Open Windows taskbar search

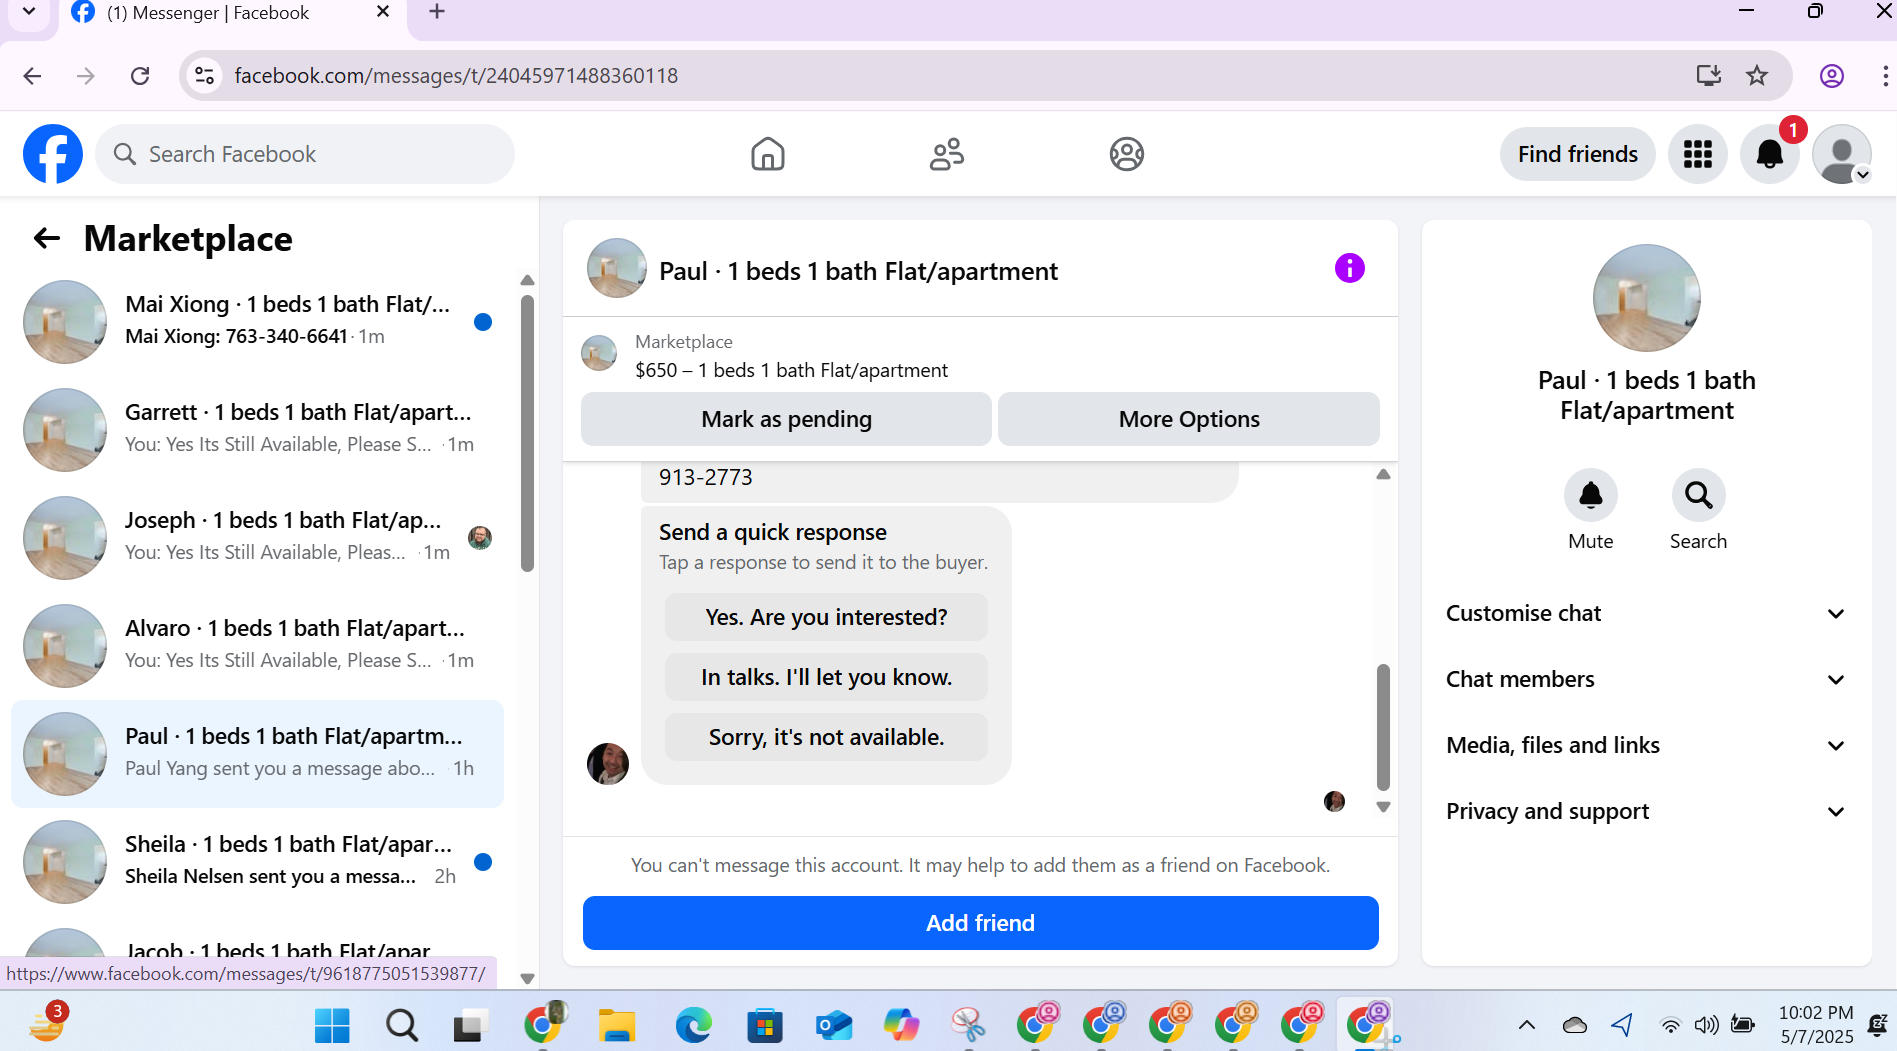tap(402, 1025)
